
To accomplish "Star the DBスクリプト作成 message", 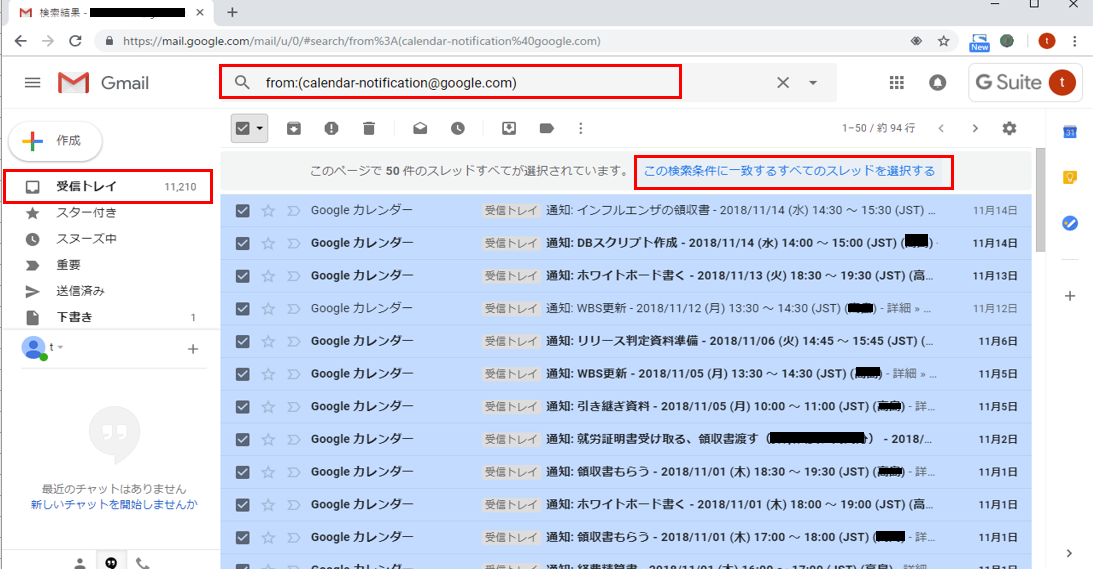I will (x=268, y=243).
